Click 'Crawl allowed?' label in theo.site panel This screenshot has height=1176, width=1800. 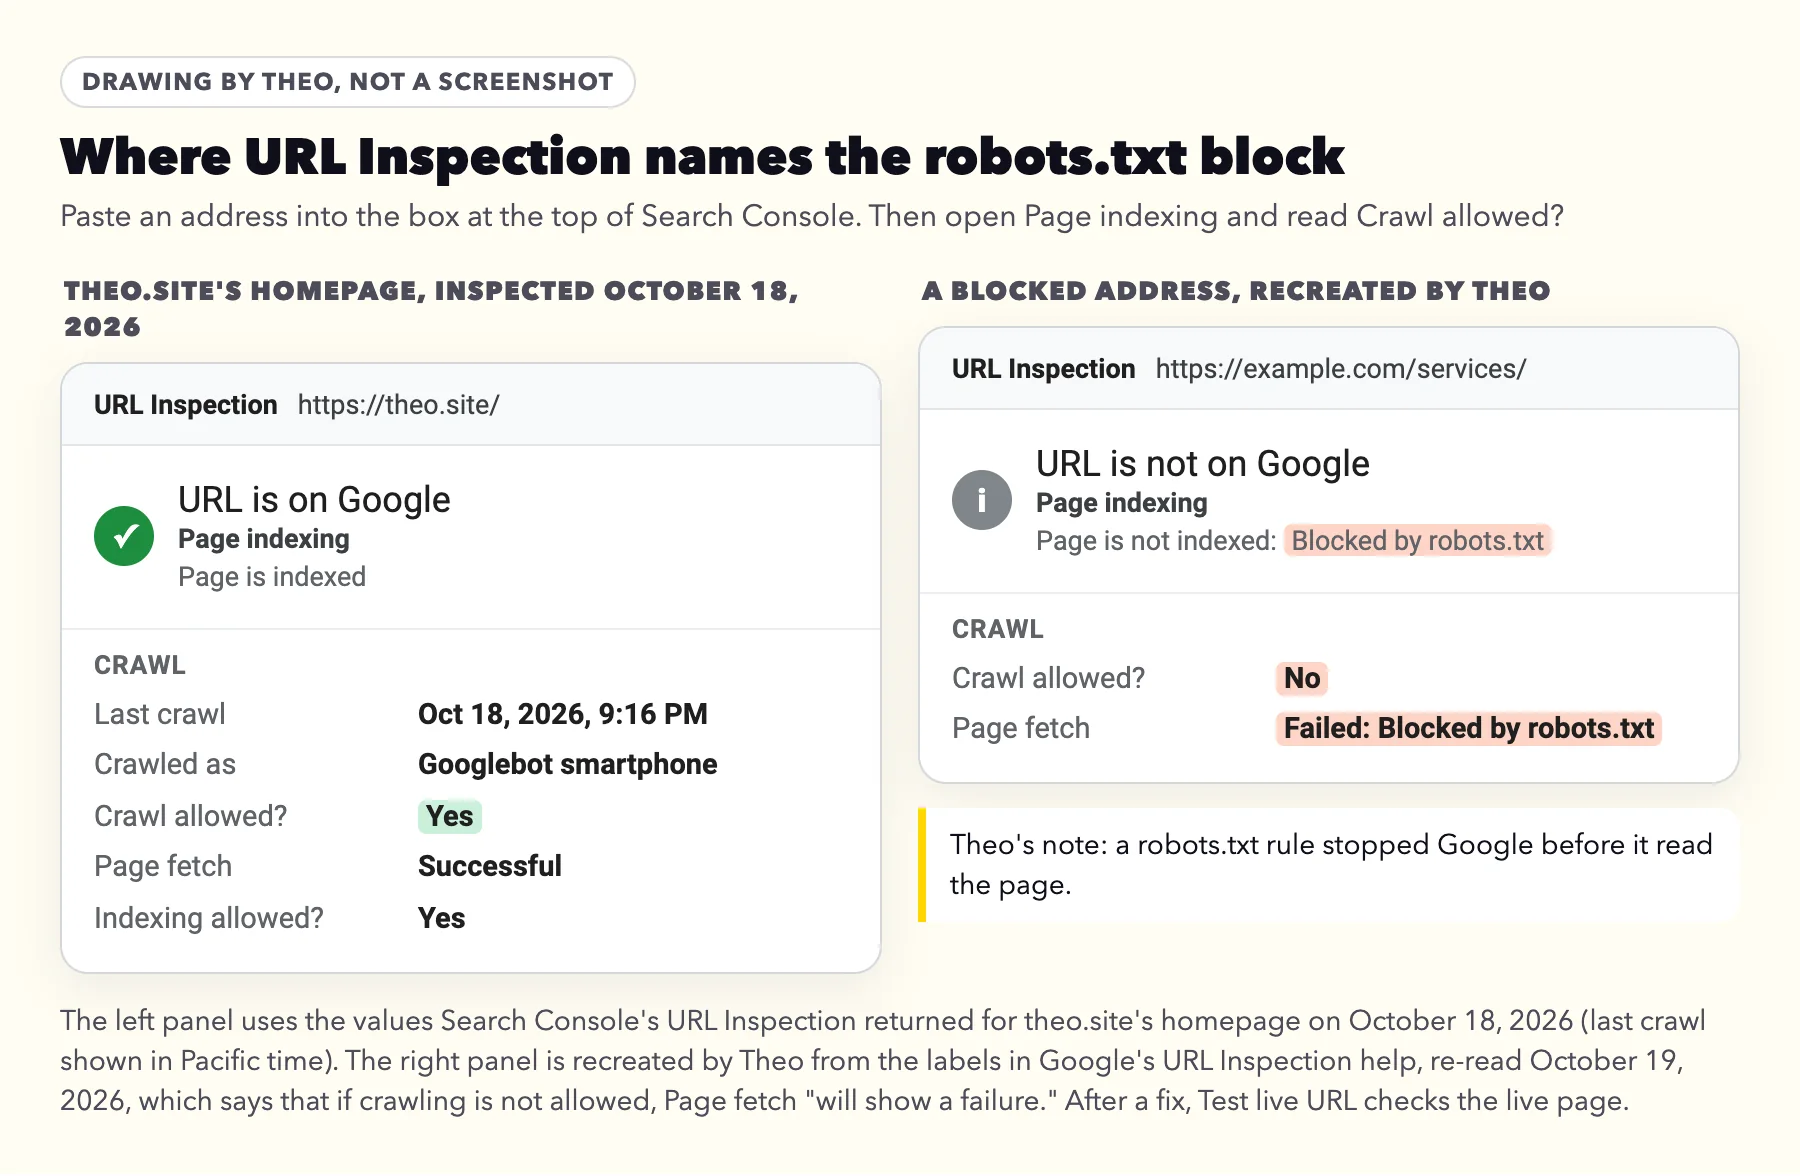(190, 816)
